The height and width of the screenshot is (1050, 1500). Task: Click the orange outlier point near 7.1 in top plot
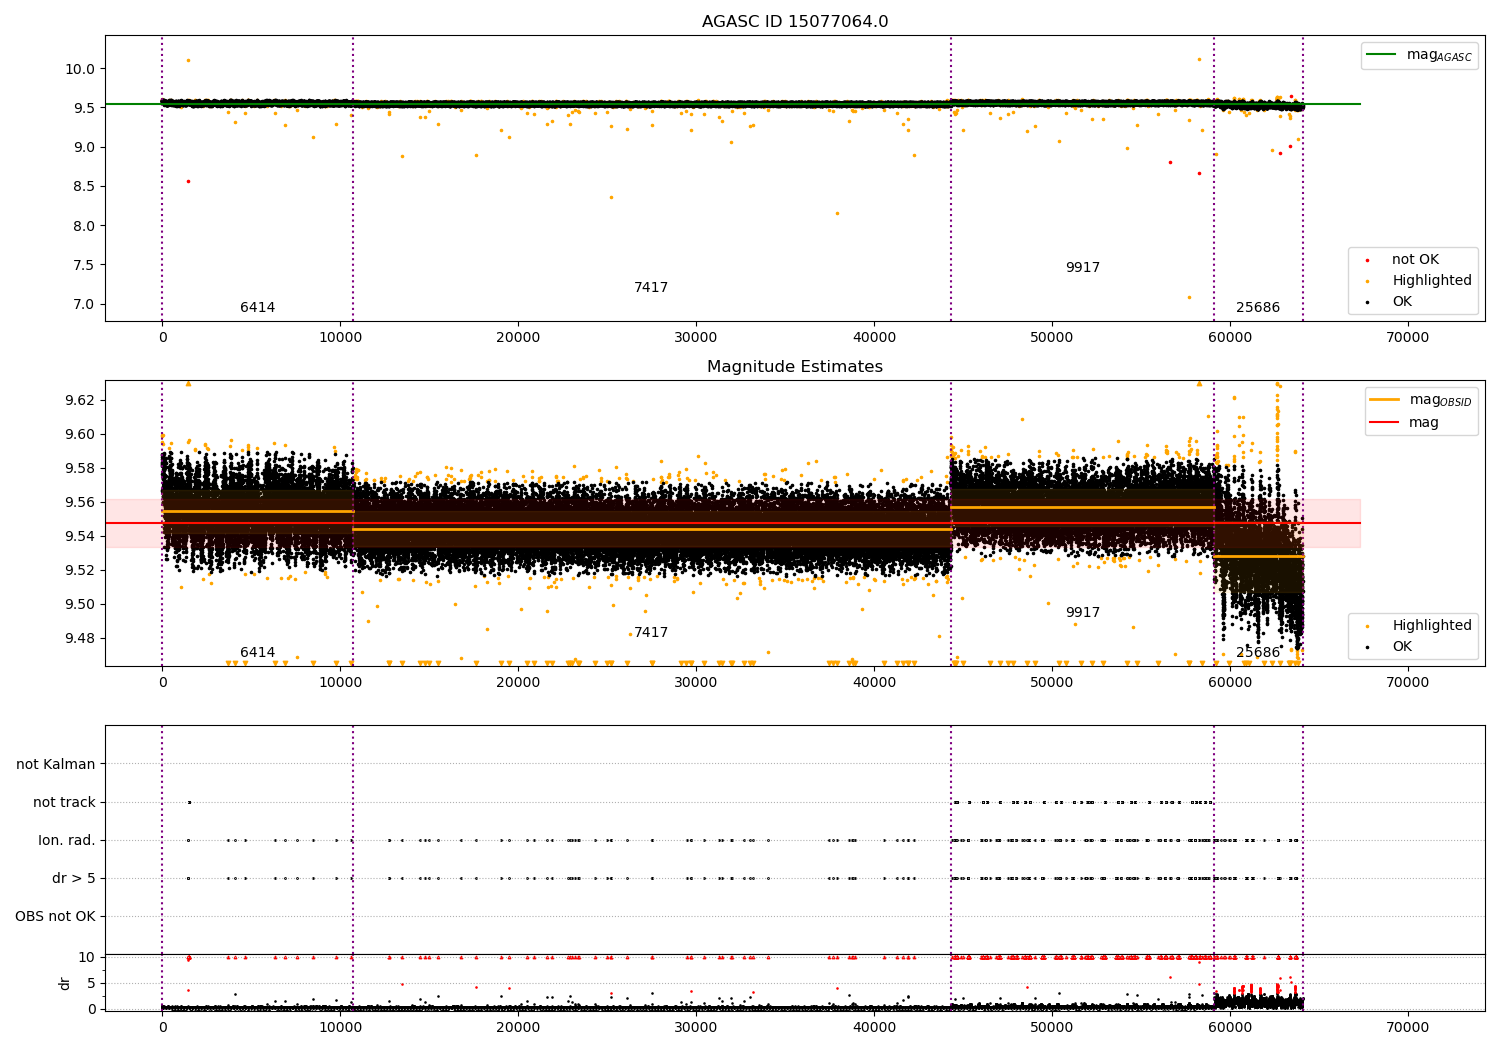point(1189,297)
